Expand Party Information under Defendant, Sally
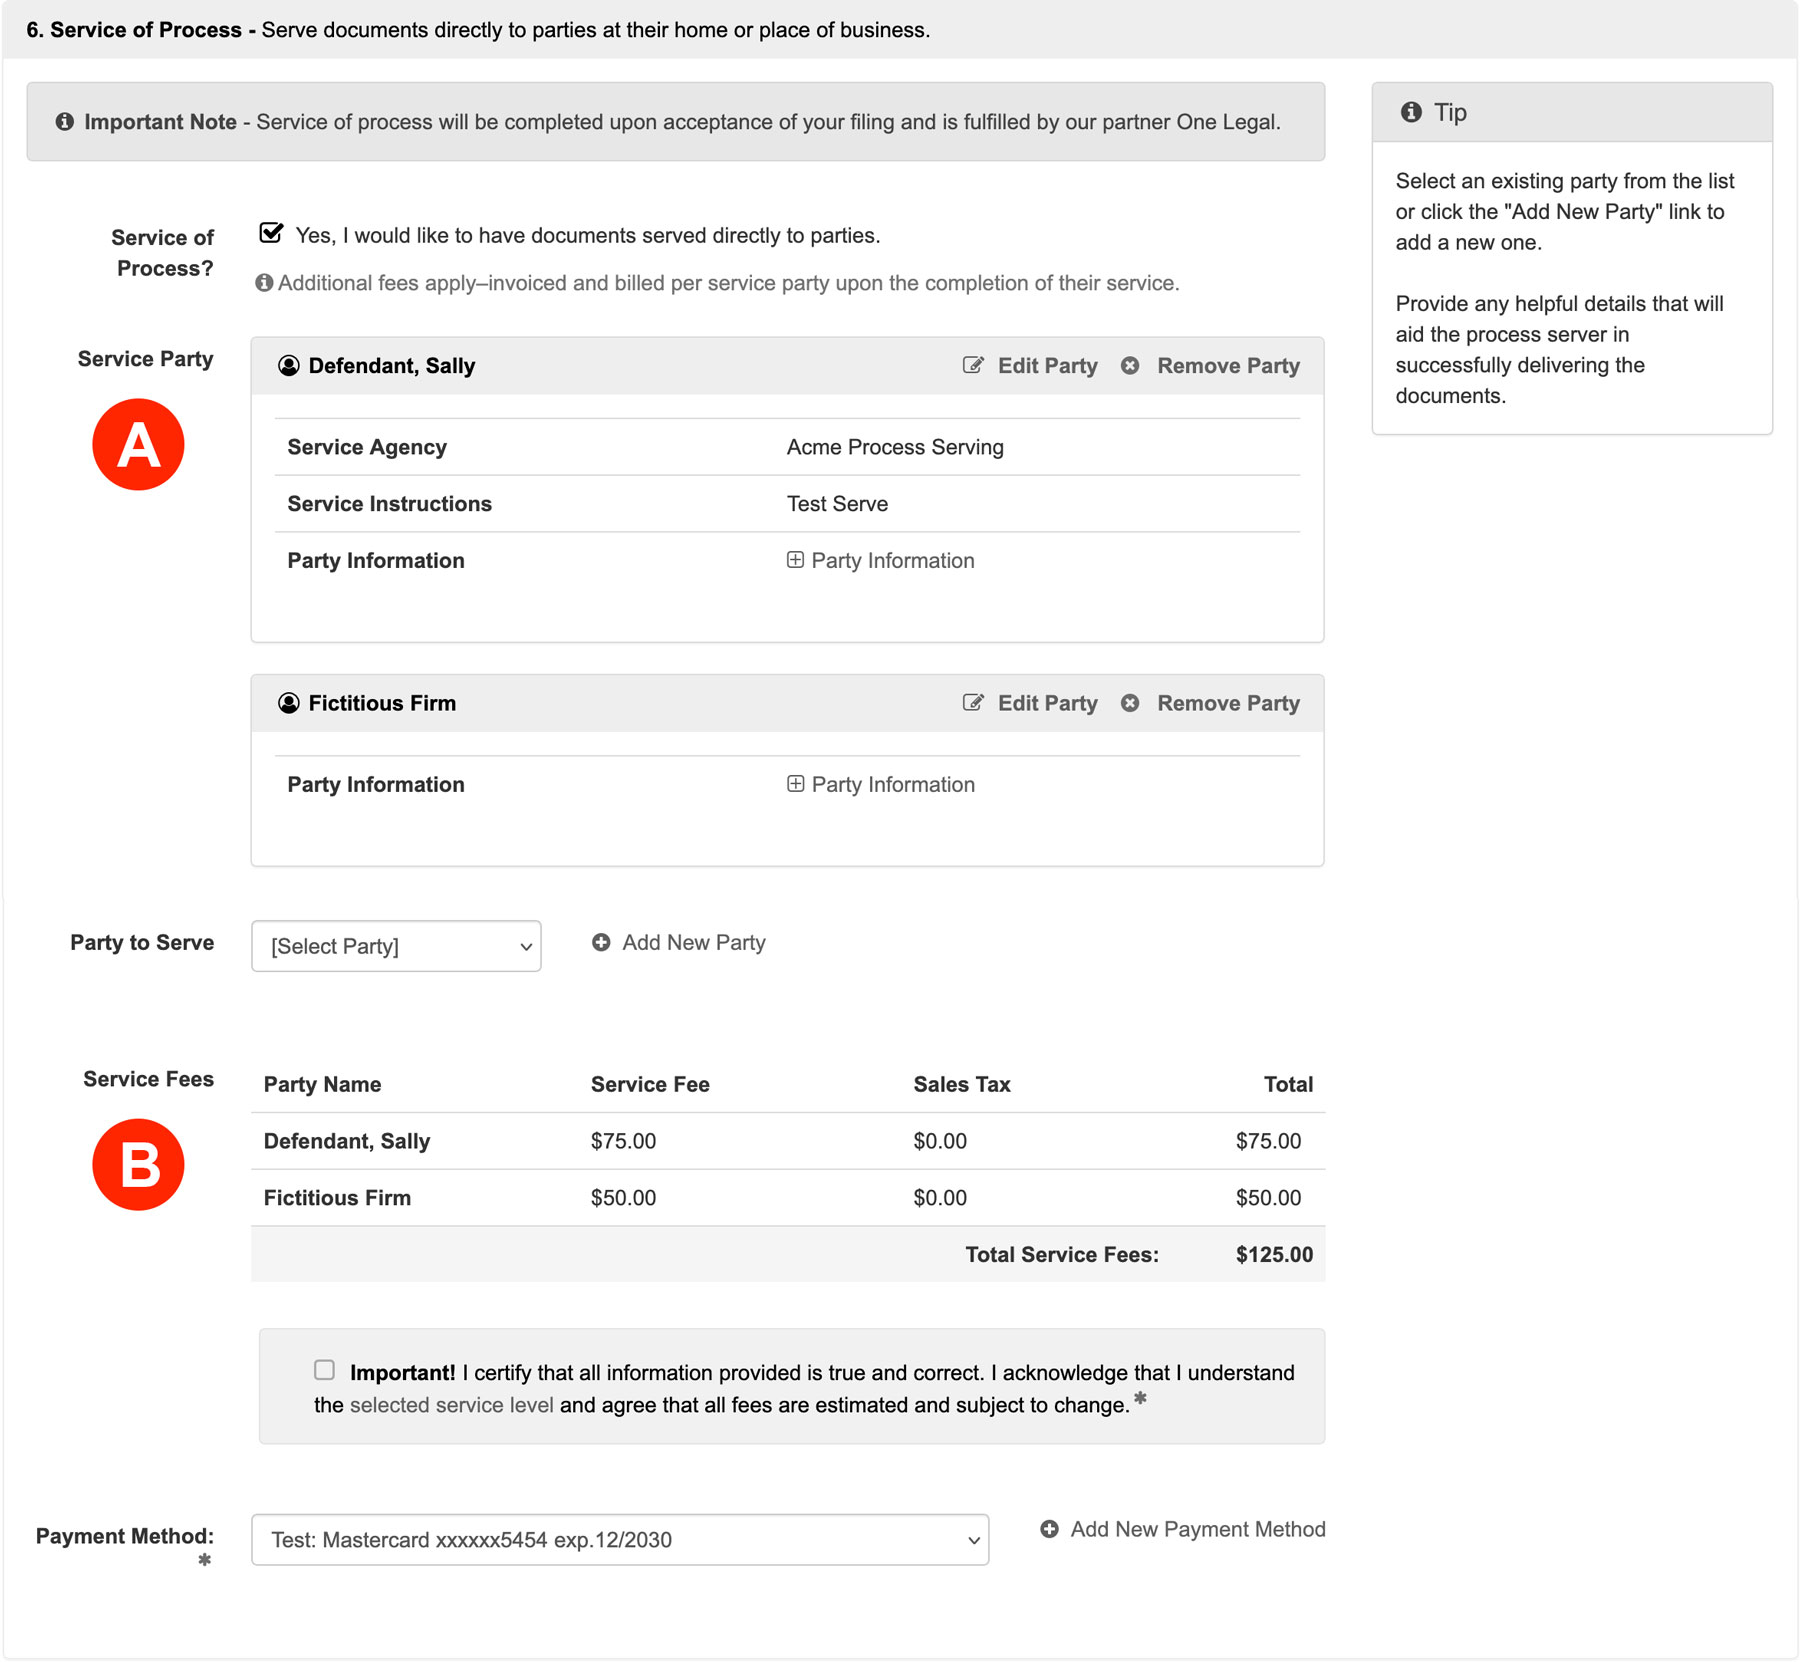Screen dimensions: 1800x1662 click(881, 561)
